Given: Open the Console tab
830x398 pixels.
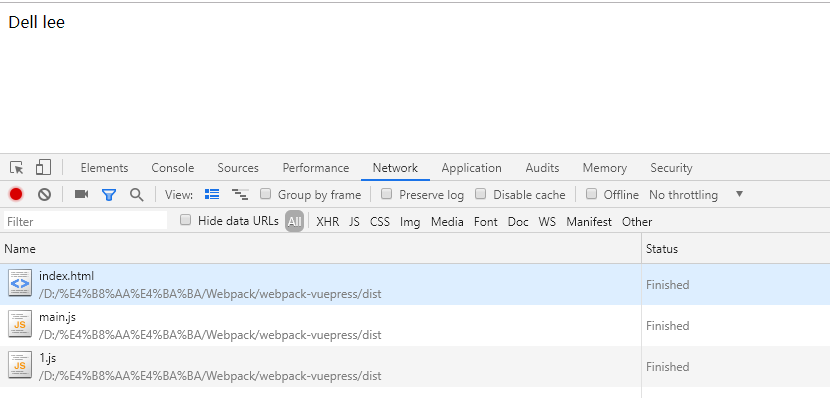Looking at the screenshot, I should (x=173, y=168).
